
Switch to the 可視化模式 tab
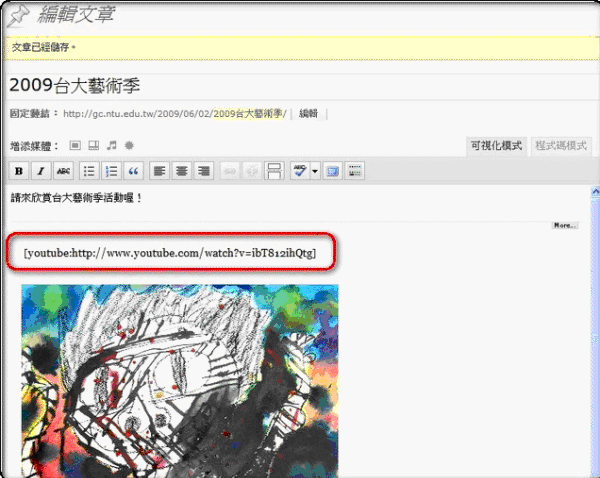pyautogui.click(x=496, y=146)
